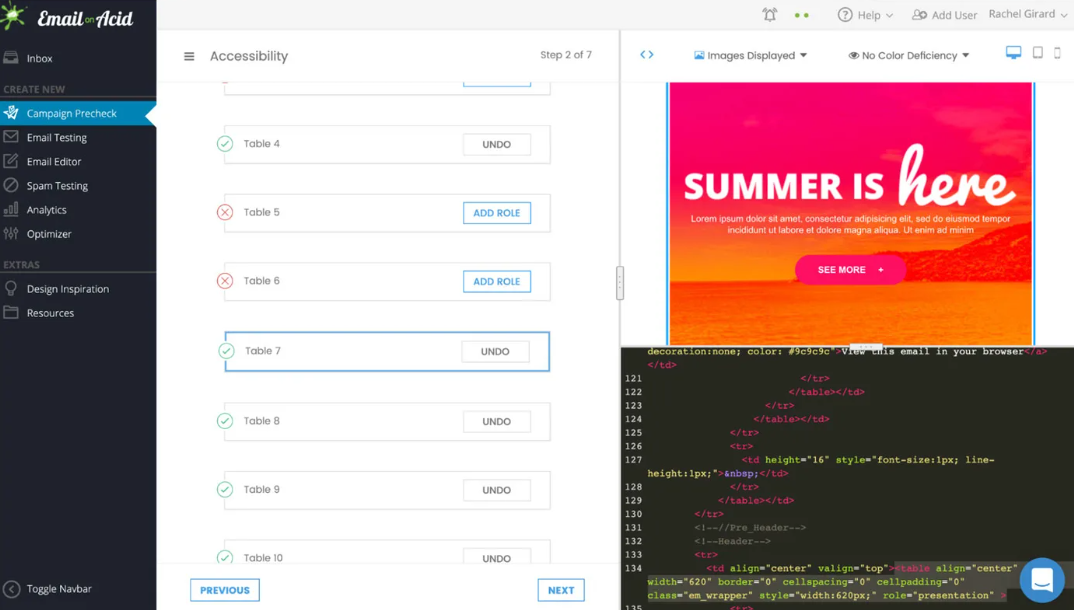The image size is (1074, 610).
Task: Open the Email Editor pencil icon
Action: click(x=11, y=161)
